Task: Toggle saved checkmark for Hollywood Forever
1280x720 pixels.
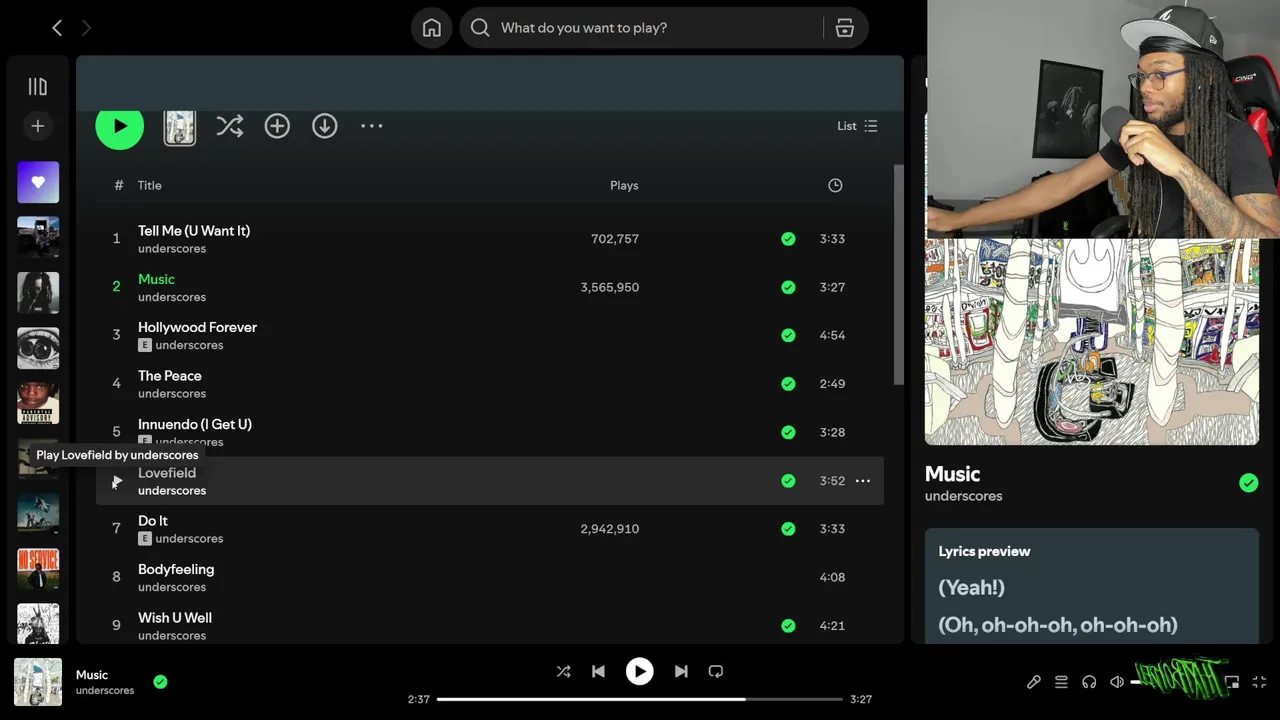Action: (788, 335)
